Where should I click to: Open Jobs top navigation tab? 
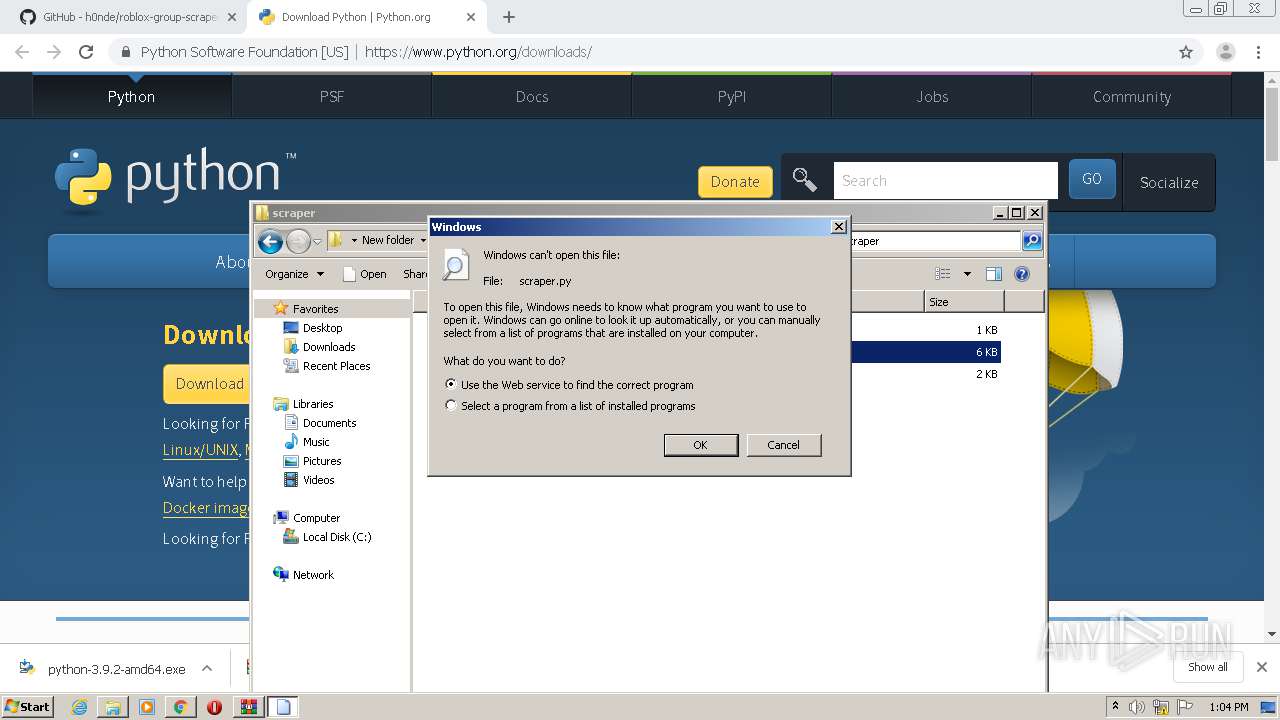point(932,96)
